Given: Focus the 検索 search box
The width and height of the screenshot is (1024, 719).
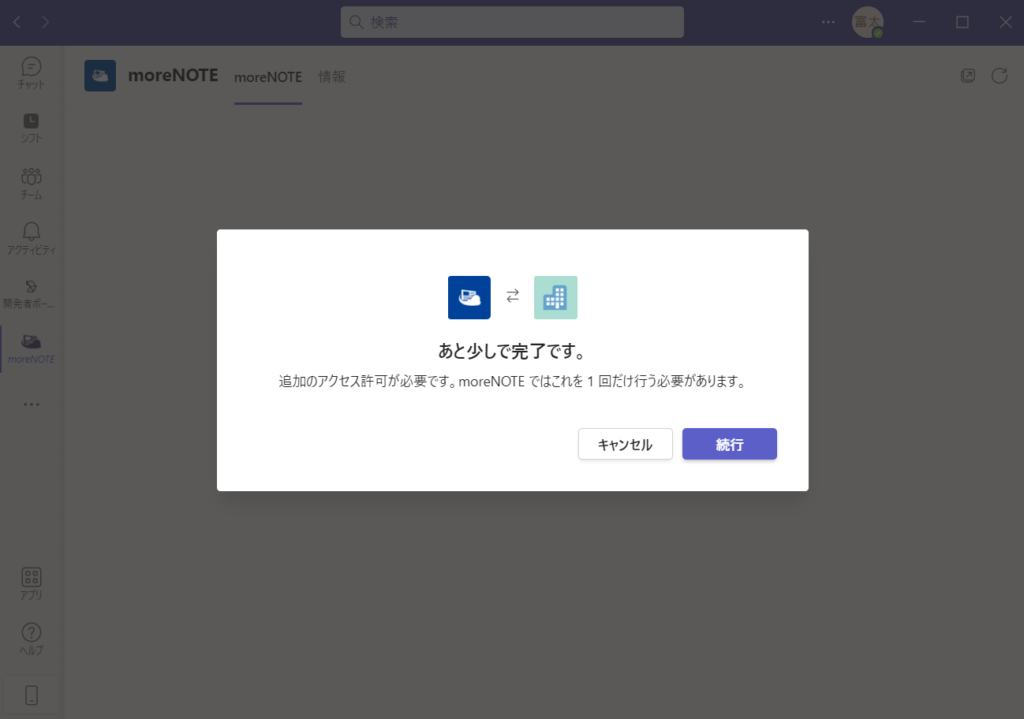Looking at the screenshot, I should (512, 22).
